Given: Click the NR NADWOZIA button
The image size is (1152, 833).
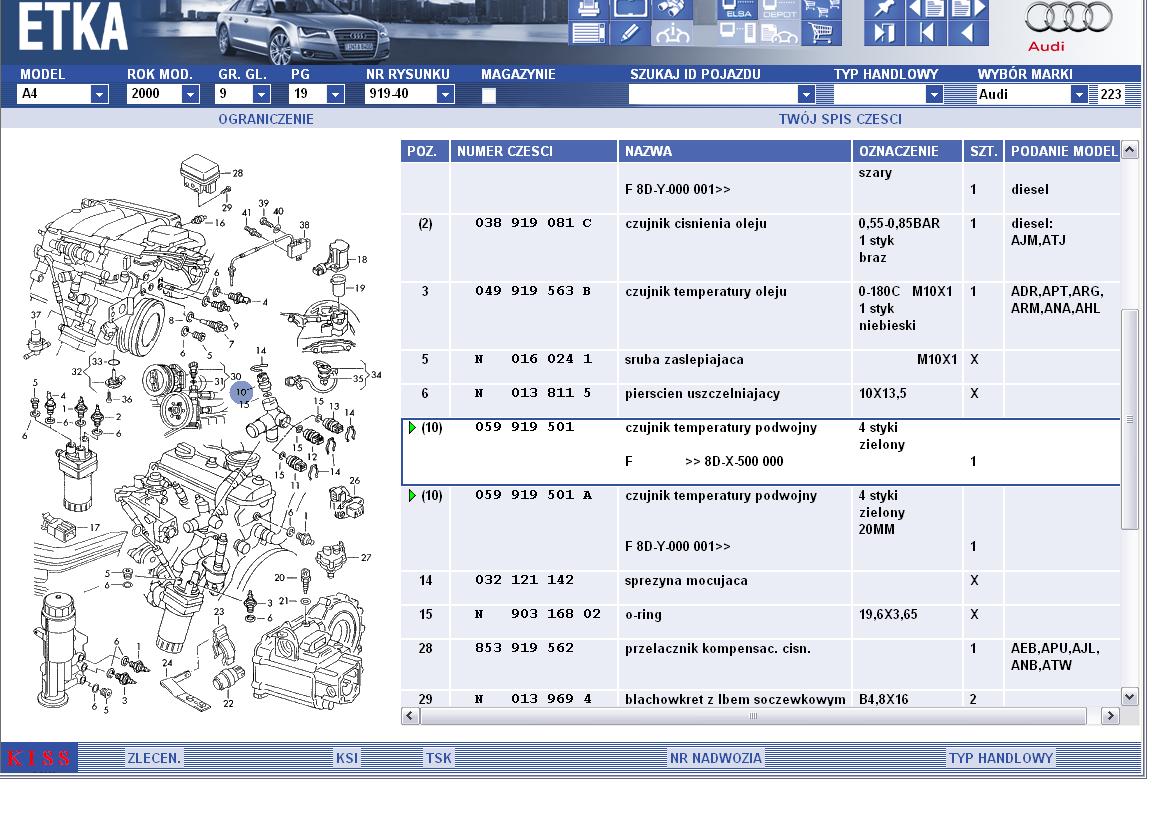Looking at the screenshot, I should coord(716,758).
